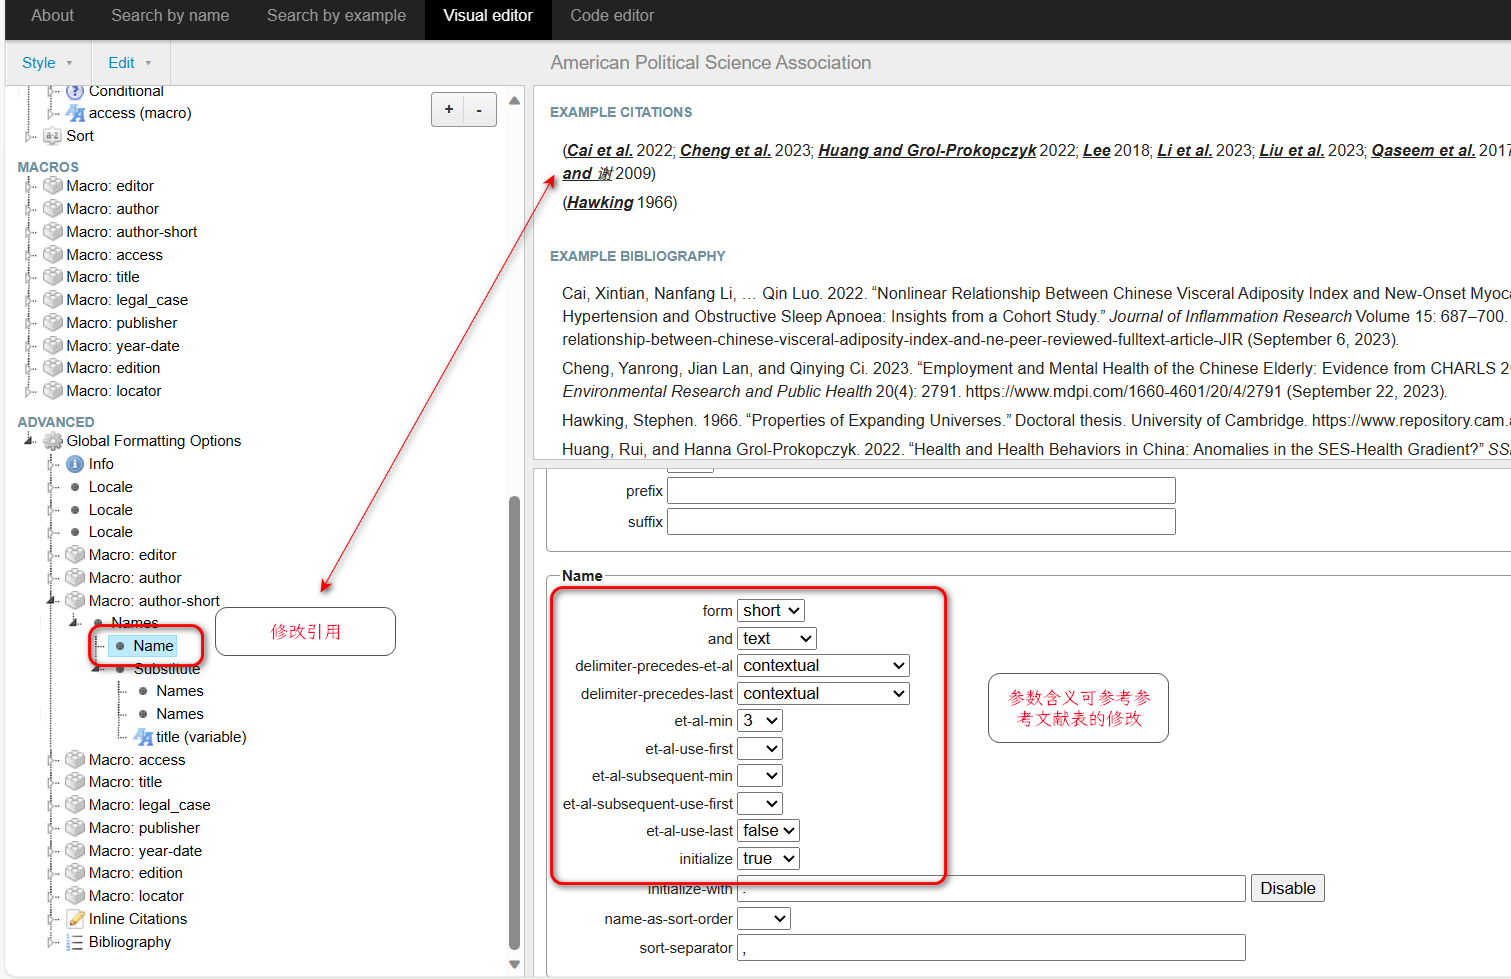Click the Cai et al. citation link
The width and height of the screenshot is (1511, 979).
click(600, 150)
